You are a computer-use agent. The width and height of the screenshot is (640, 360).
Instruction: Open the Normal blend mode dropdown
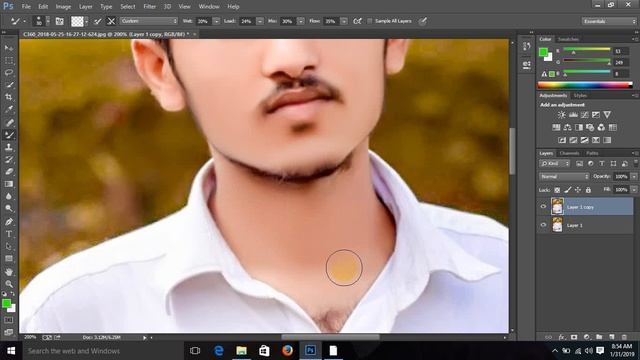coord(564,177)
